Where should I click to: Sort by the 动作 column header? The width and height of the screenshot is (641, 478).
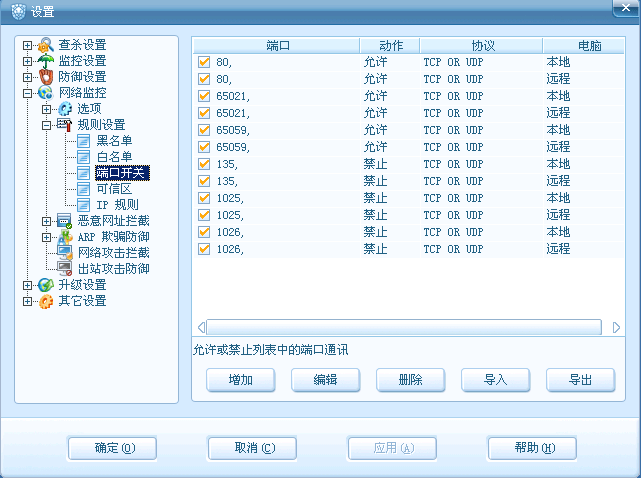pos(390,46)
